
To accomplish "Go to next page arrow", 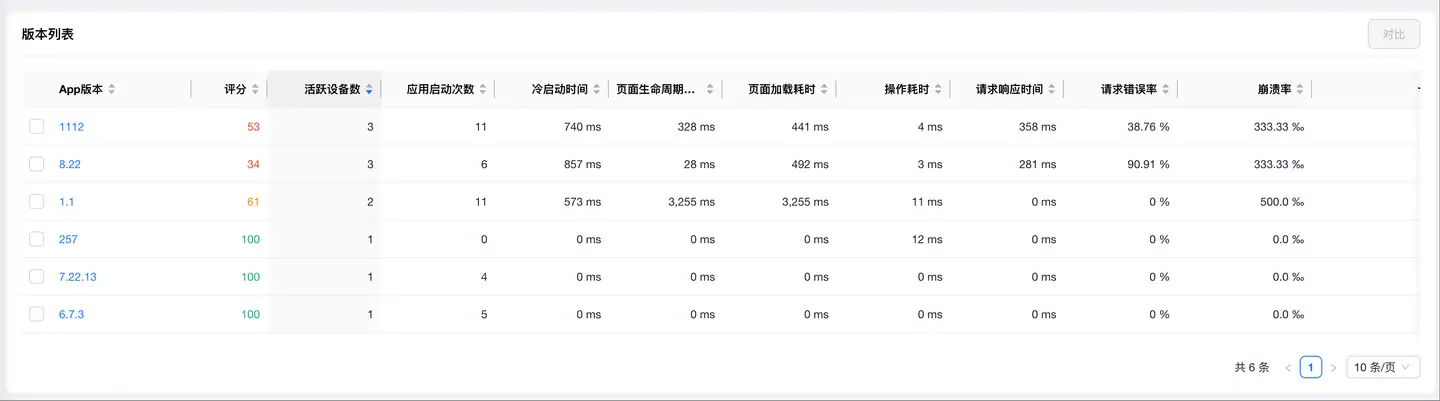I will pyautogui.click(x=1333, y=368).
